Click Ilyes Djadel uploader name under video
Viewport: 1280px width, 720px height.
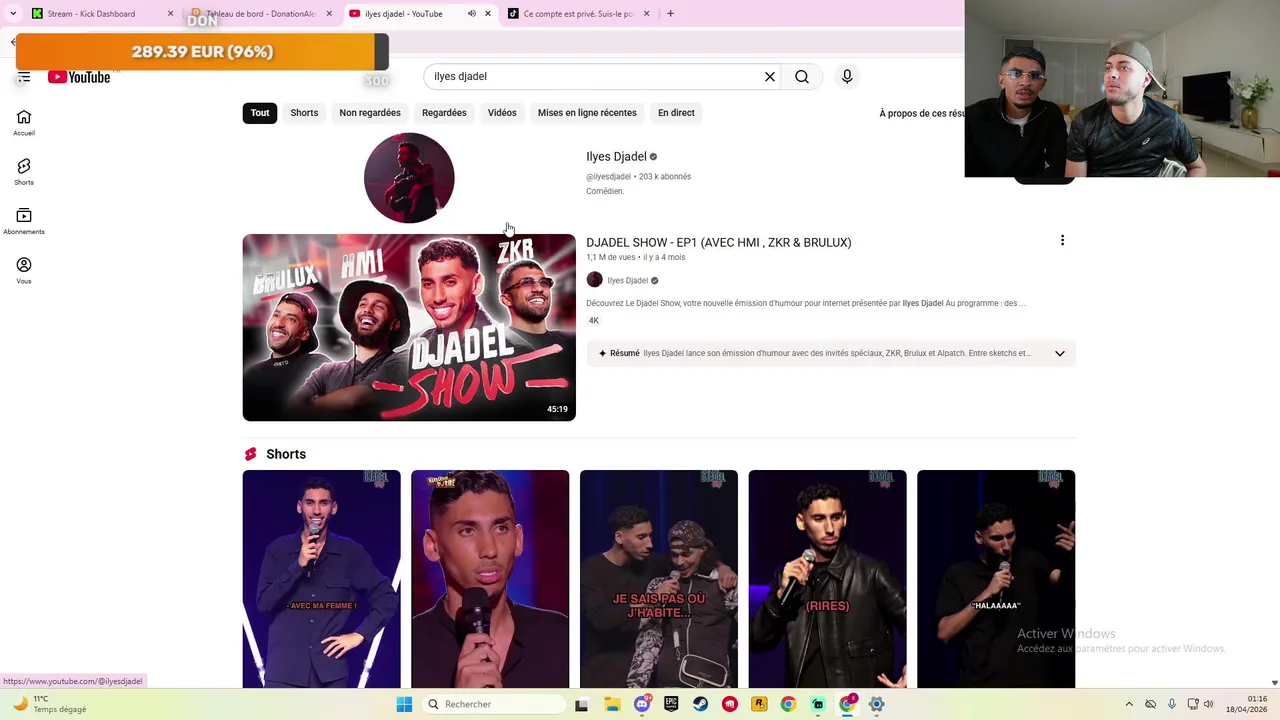coord(628,281)
